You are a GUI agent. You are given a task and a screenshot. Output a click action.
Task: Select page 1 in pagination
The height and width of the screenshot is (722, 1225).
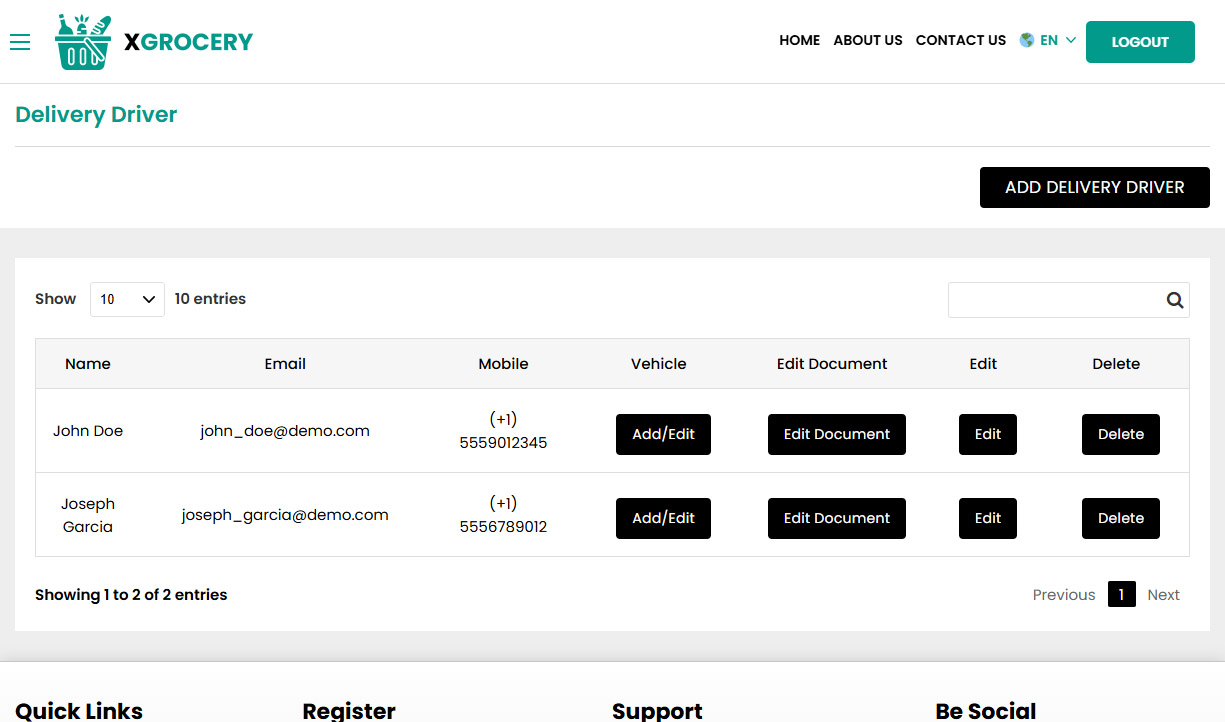tap(1121, 595)
